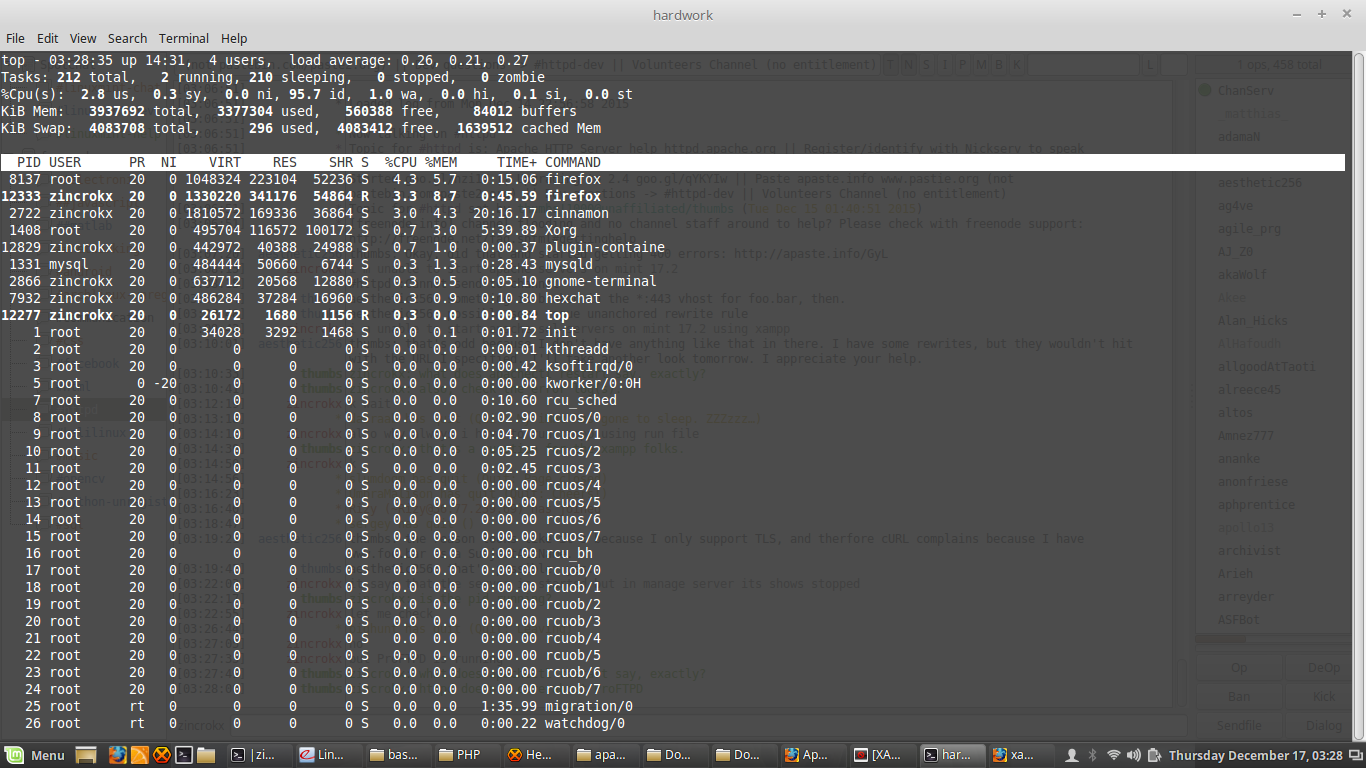Open the Linux Mint Menu button

coord(35,755)
